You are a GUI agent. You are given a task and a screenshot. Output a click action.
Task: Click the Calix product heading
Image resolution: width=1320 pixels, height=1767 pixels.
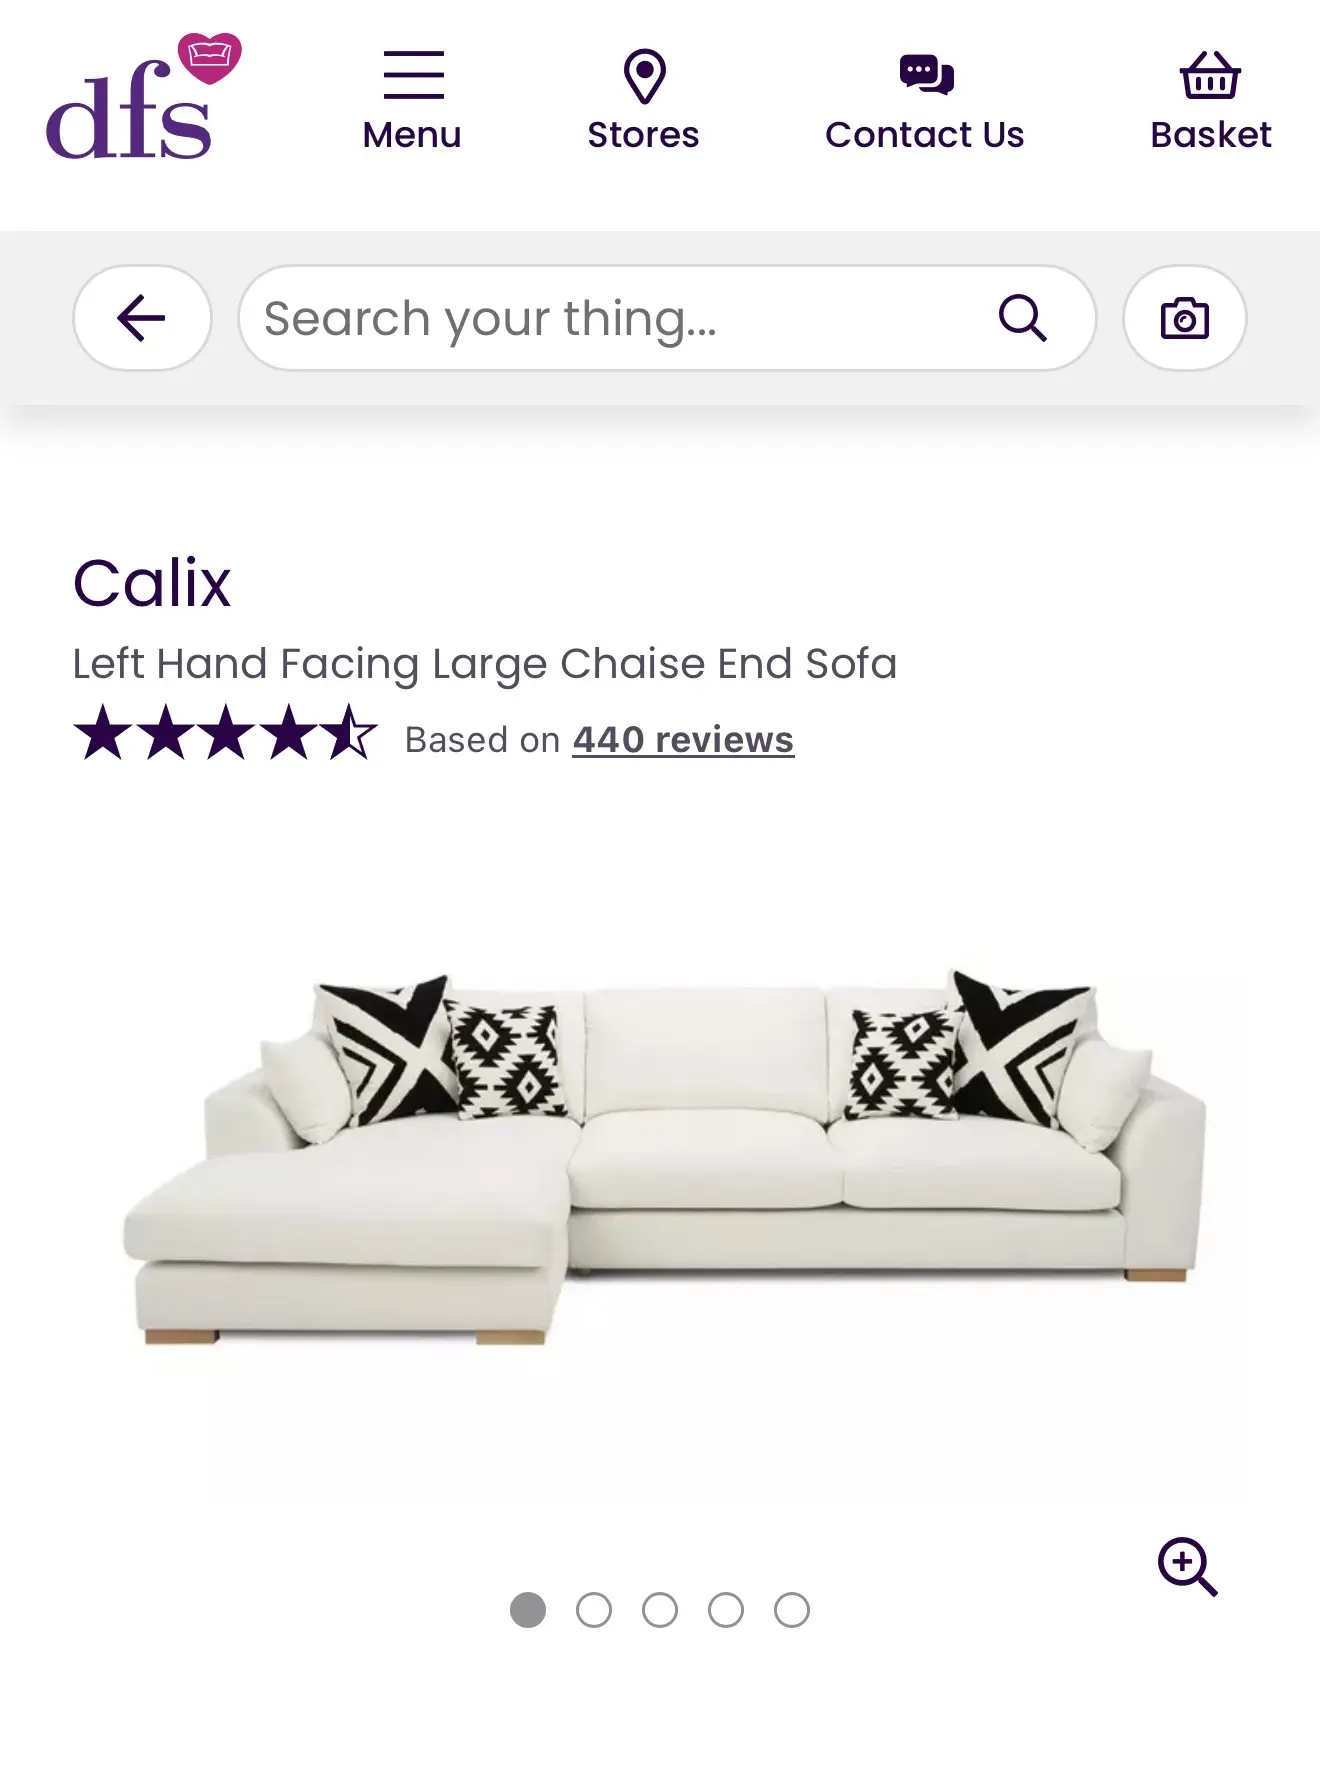click(x=152, y=583)
